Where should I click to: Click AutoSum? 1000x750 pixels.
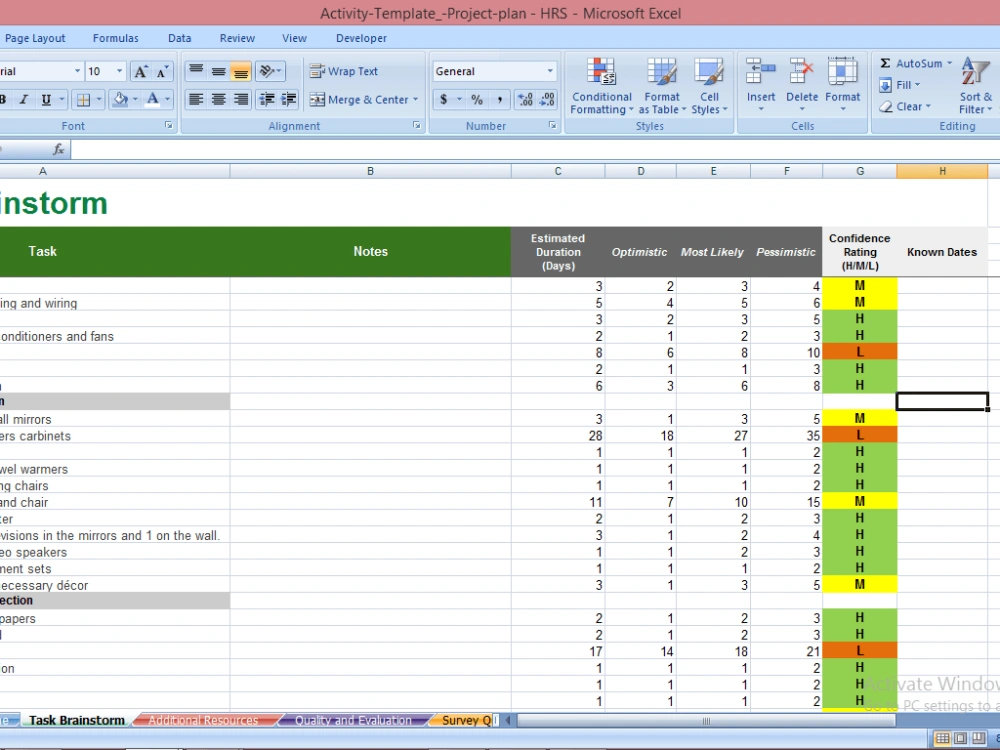click(911, 63)
